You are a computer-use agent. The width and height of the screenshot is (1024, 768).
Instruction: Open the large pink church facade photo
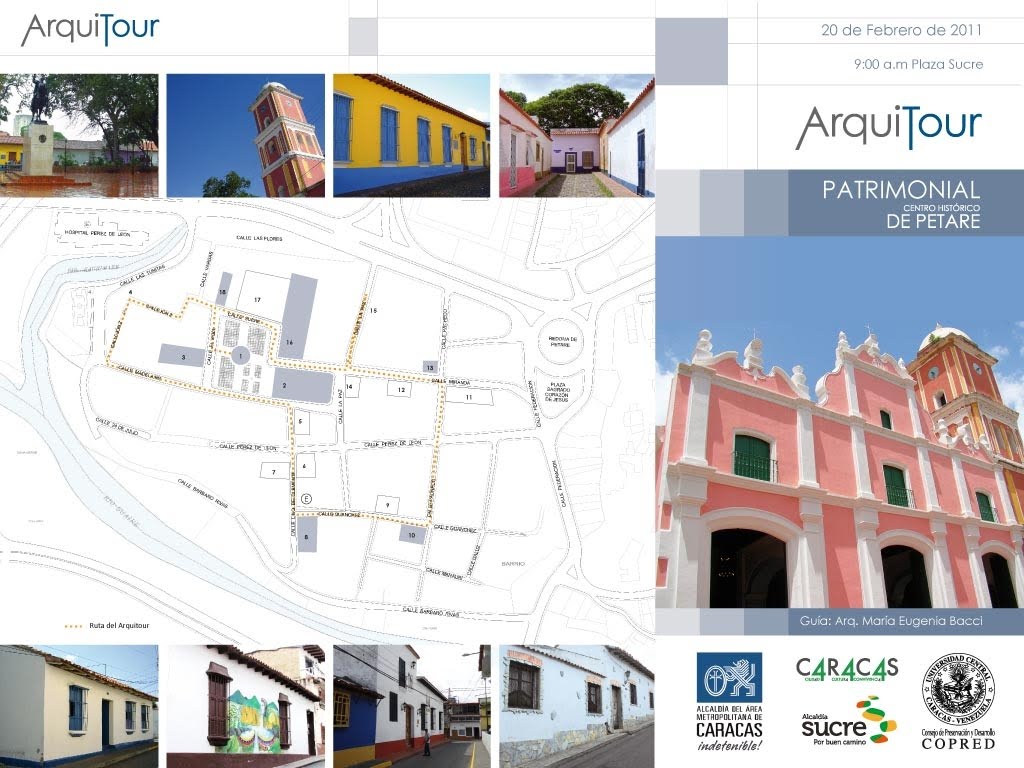[840, 422]
